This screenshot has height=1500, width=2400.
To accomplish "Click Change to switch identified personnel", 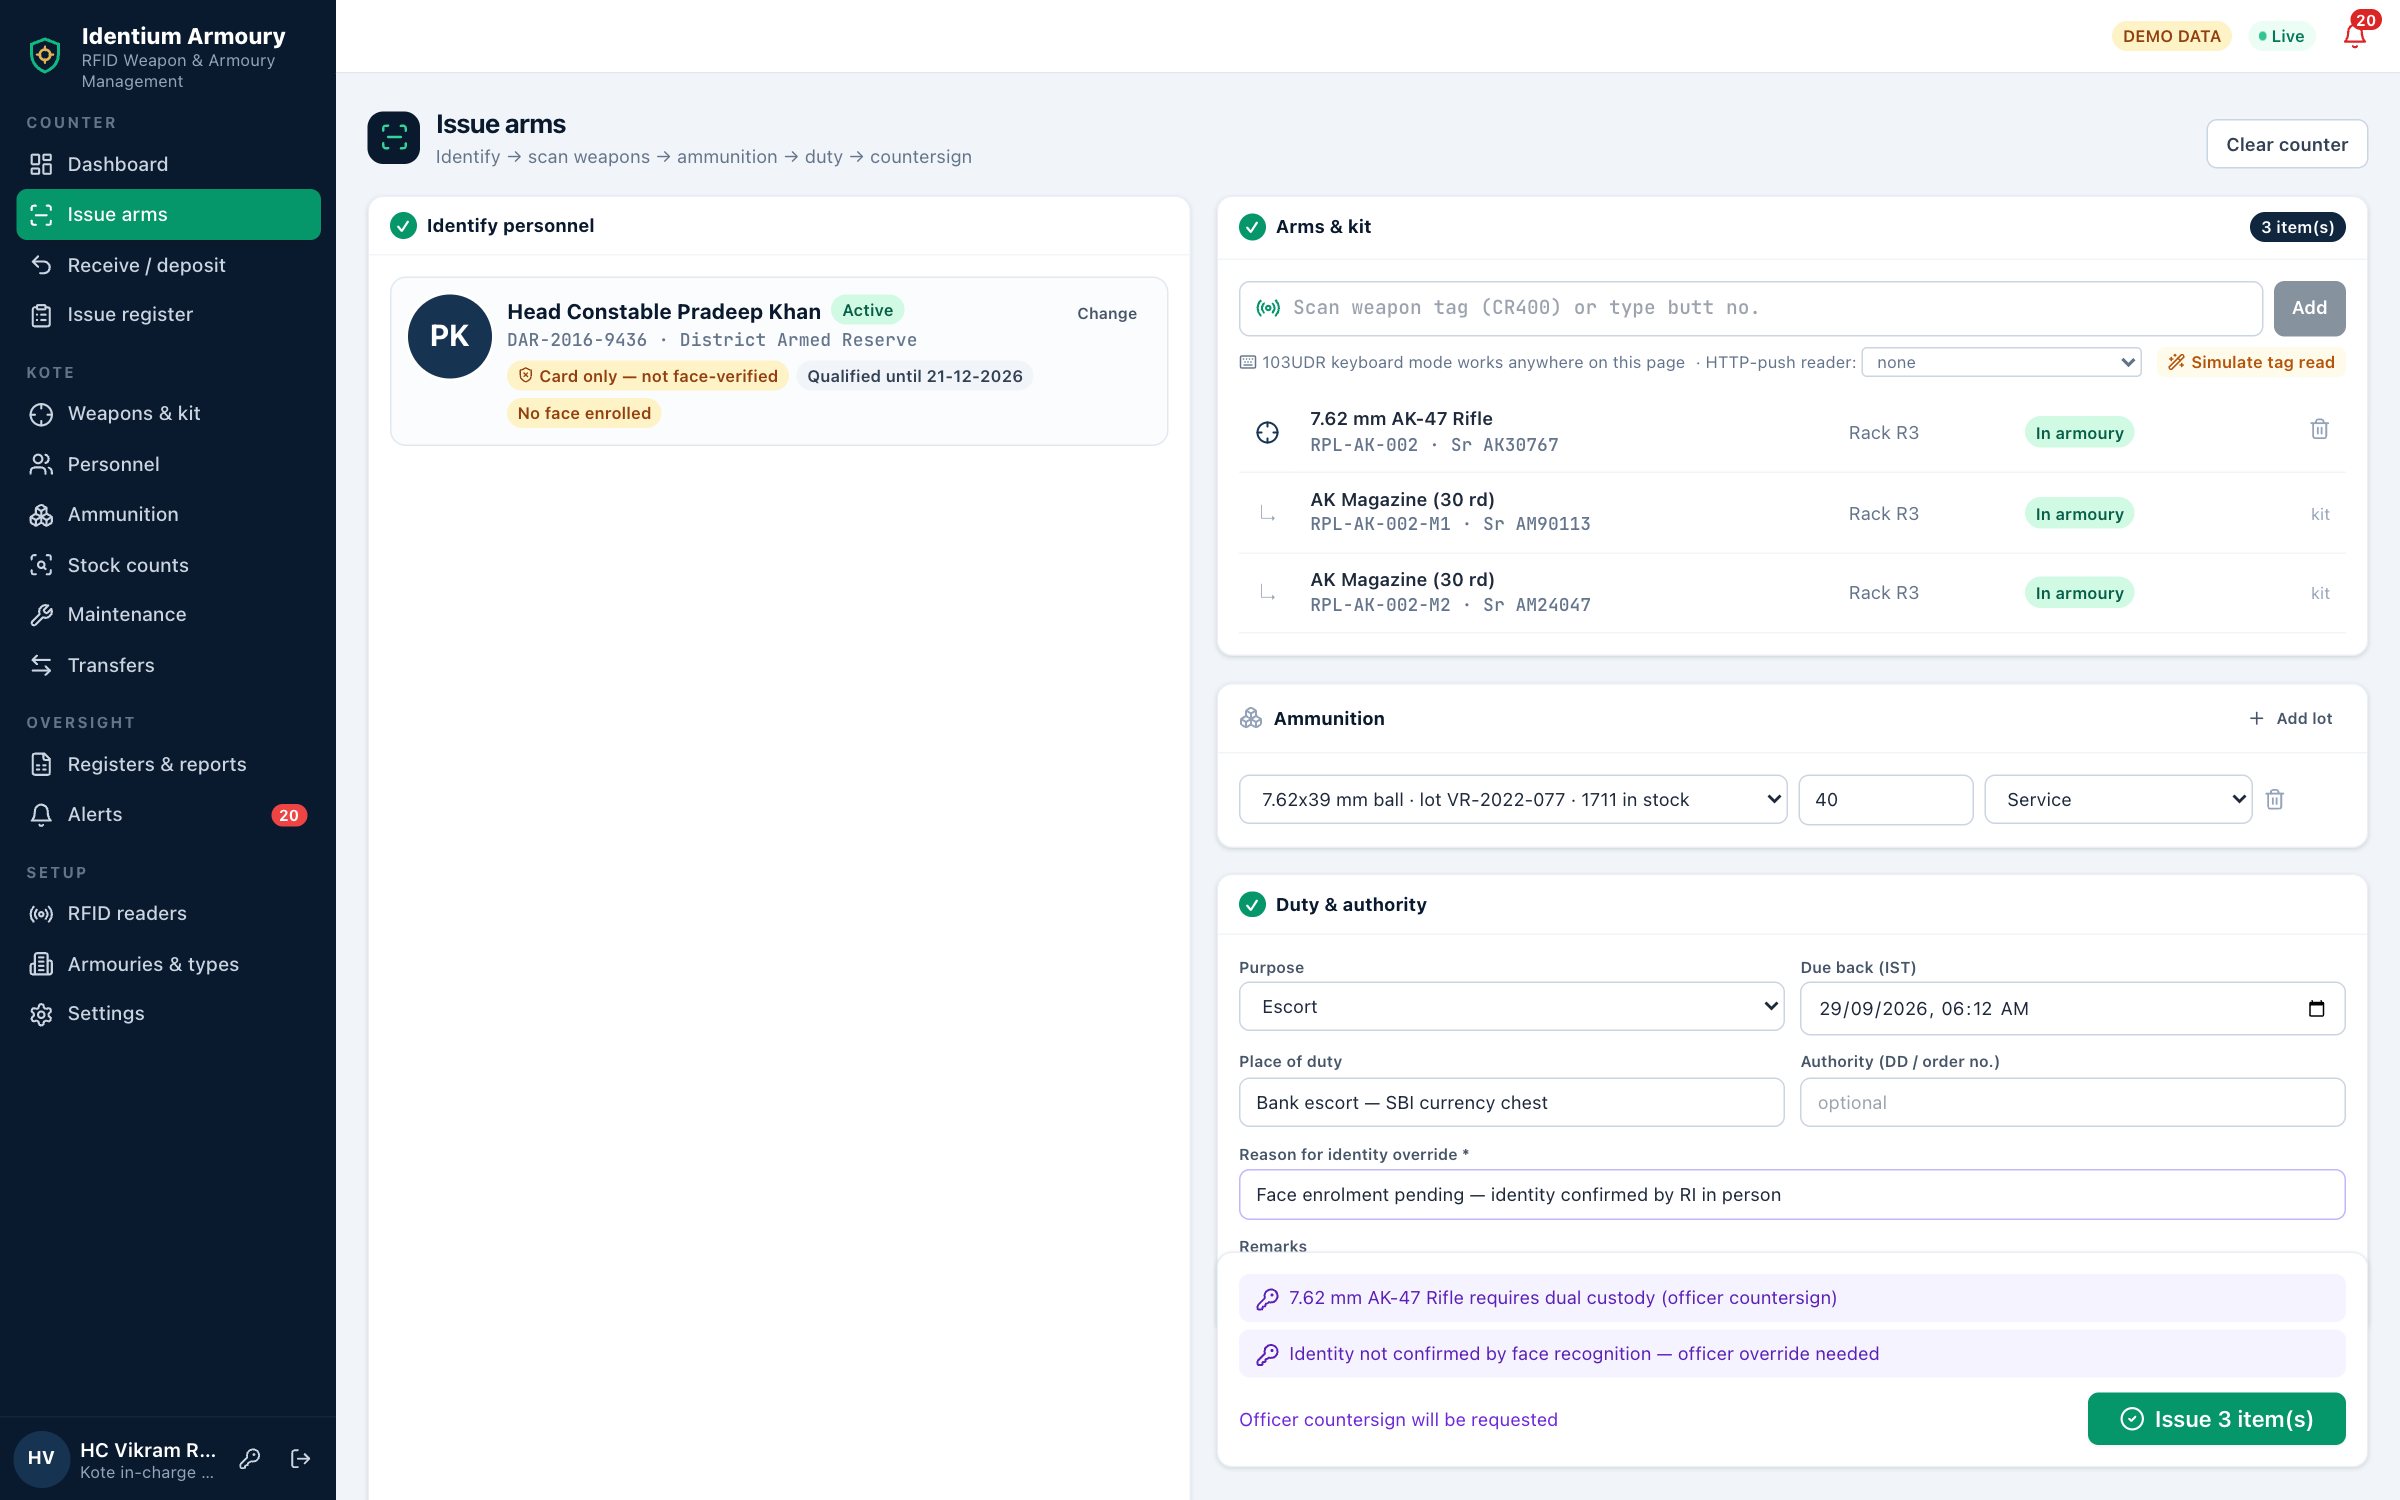I will click(1106, 313).
